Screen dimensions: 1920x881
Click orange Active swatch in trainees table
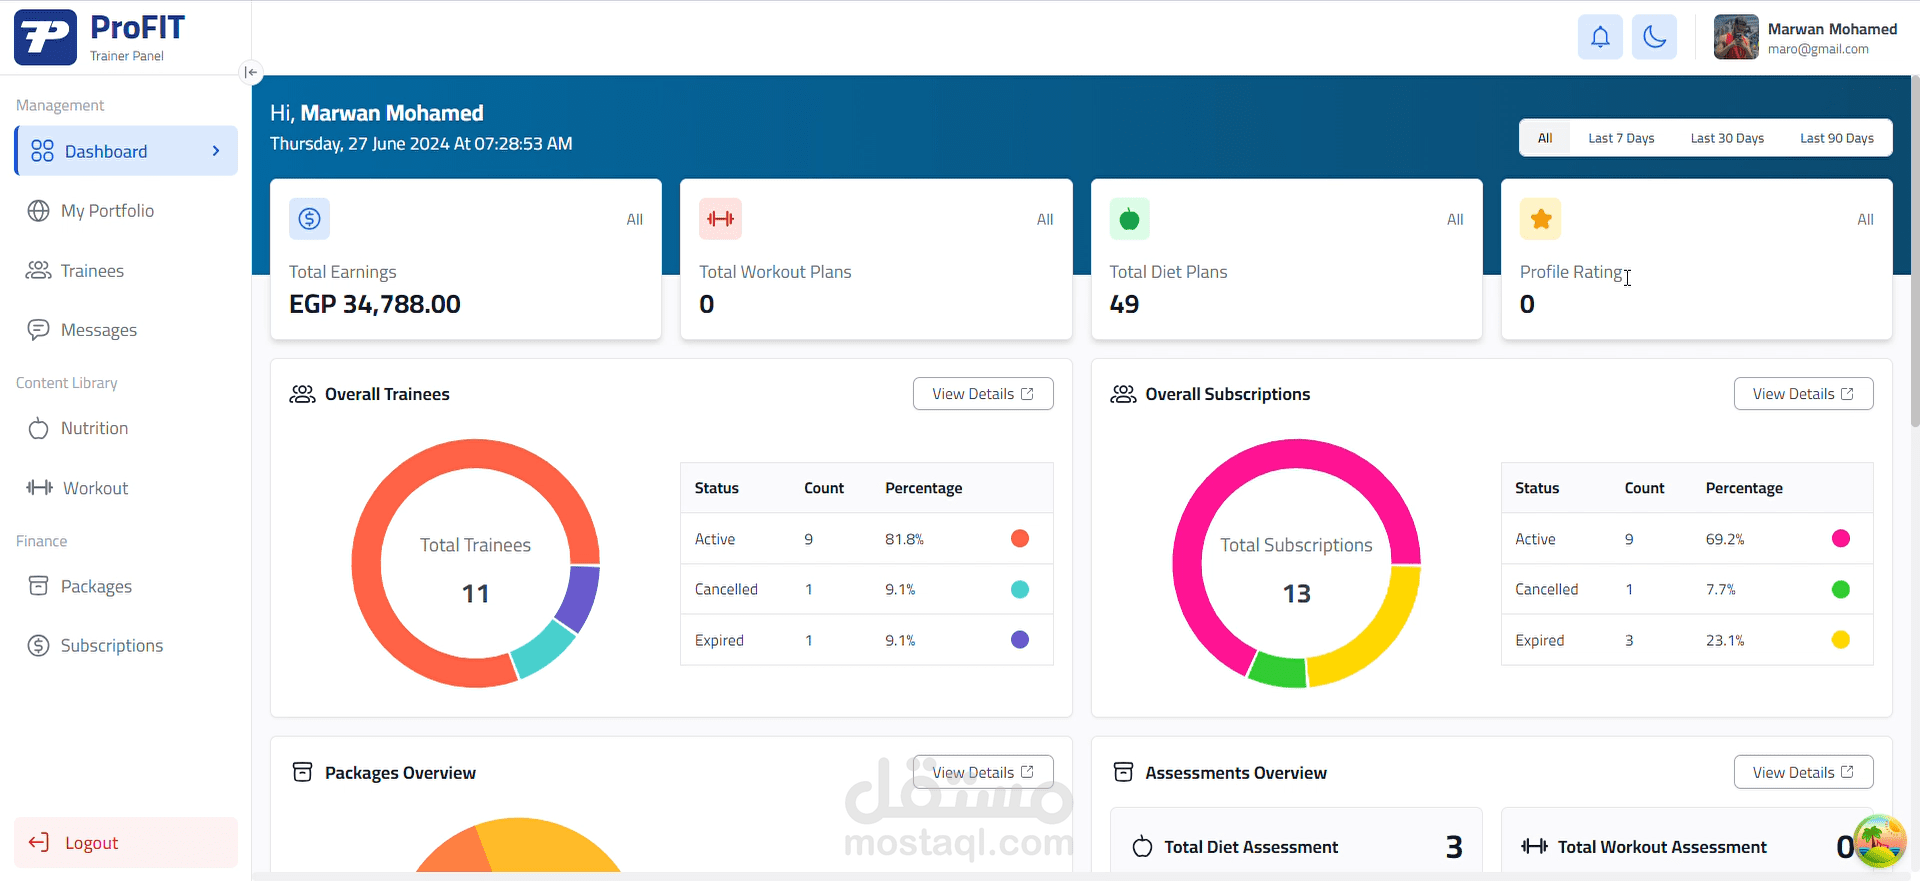click(x=1020, y=539)
